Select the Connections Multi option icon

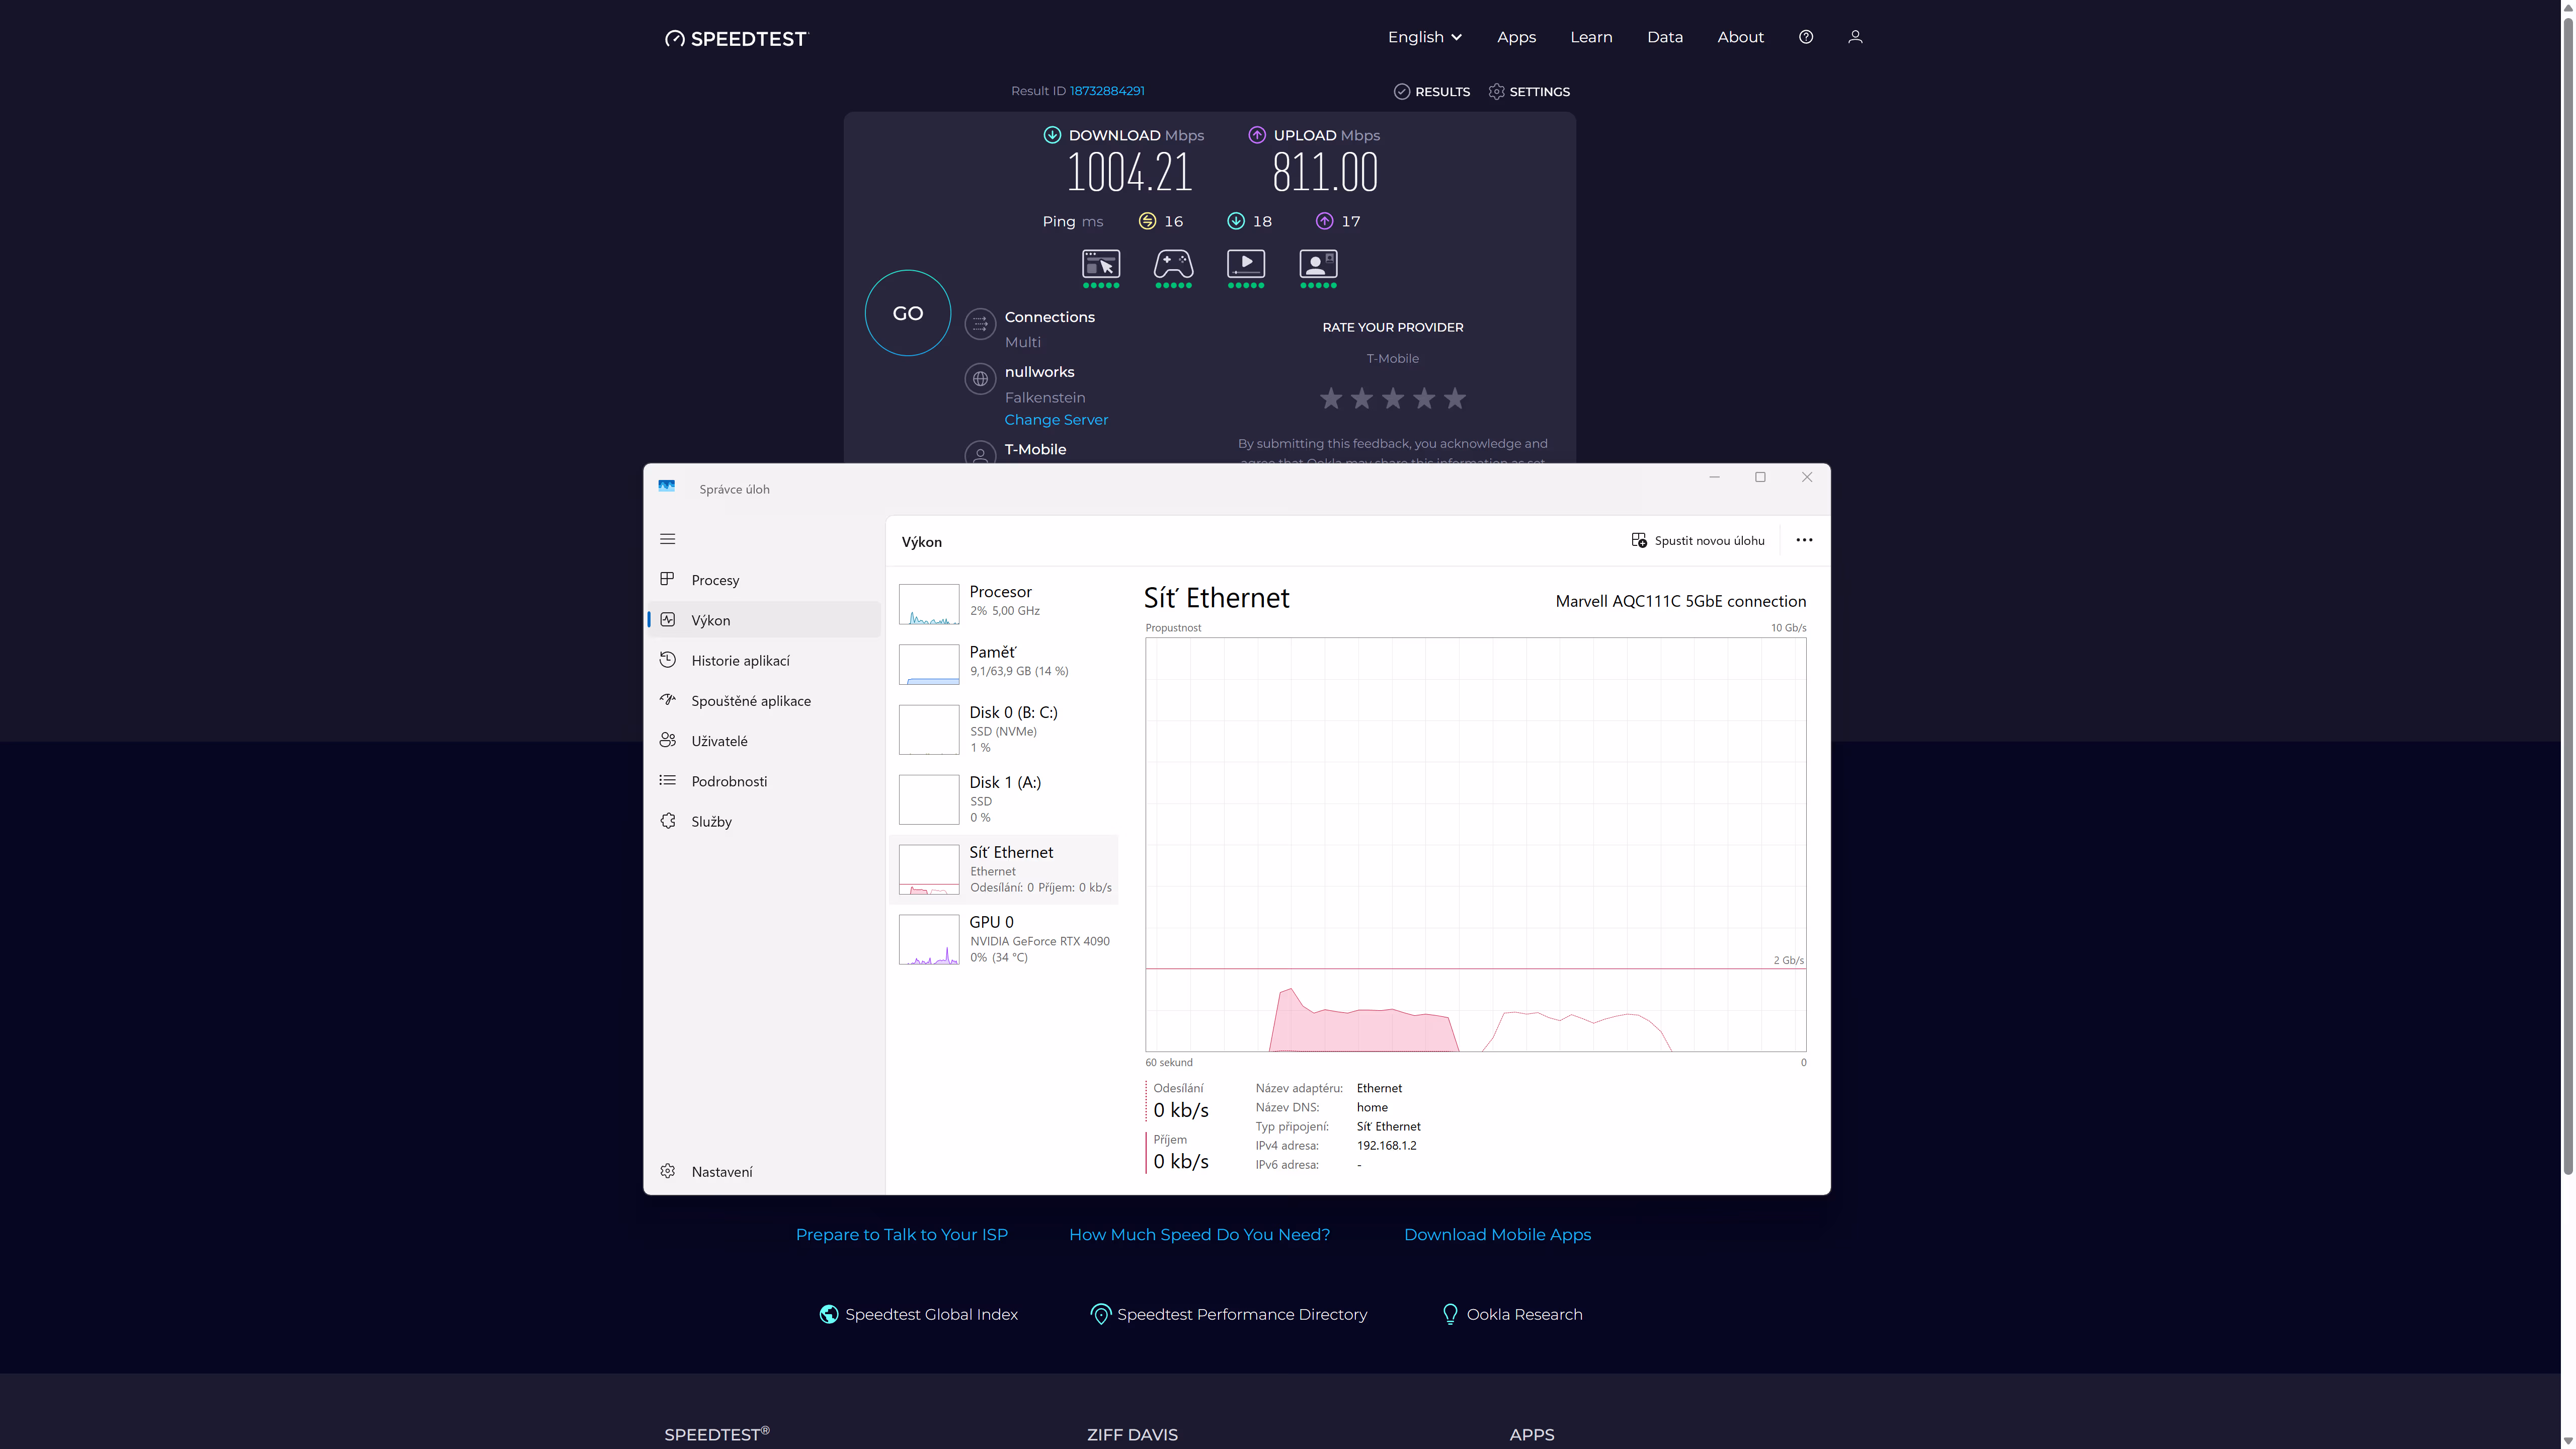980,324
